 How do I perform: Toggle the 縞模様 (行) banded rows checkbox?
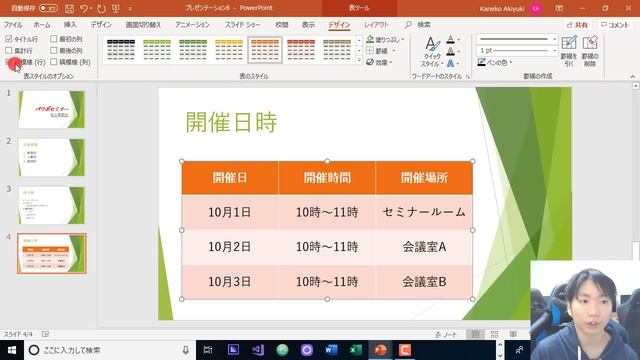[x=9, y=62]
